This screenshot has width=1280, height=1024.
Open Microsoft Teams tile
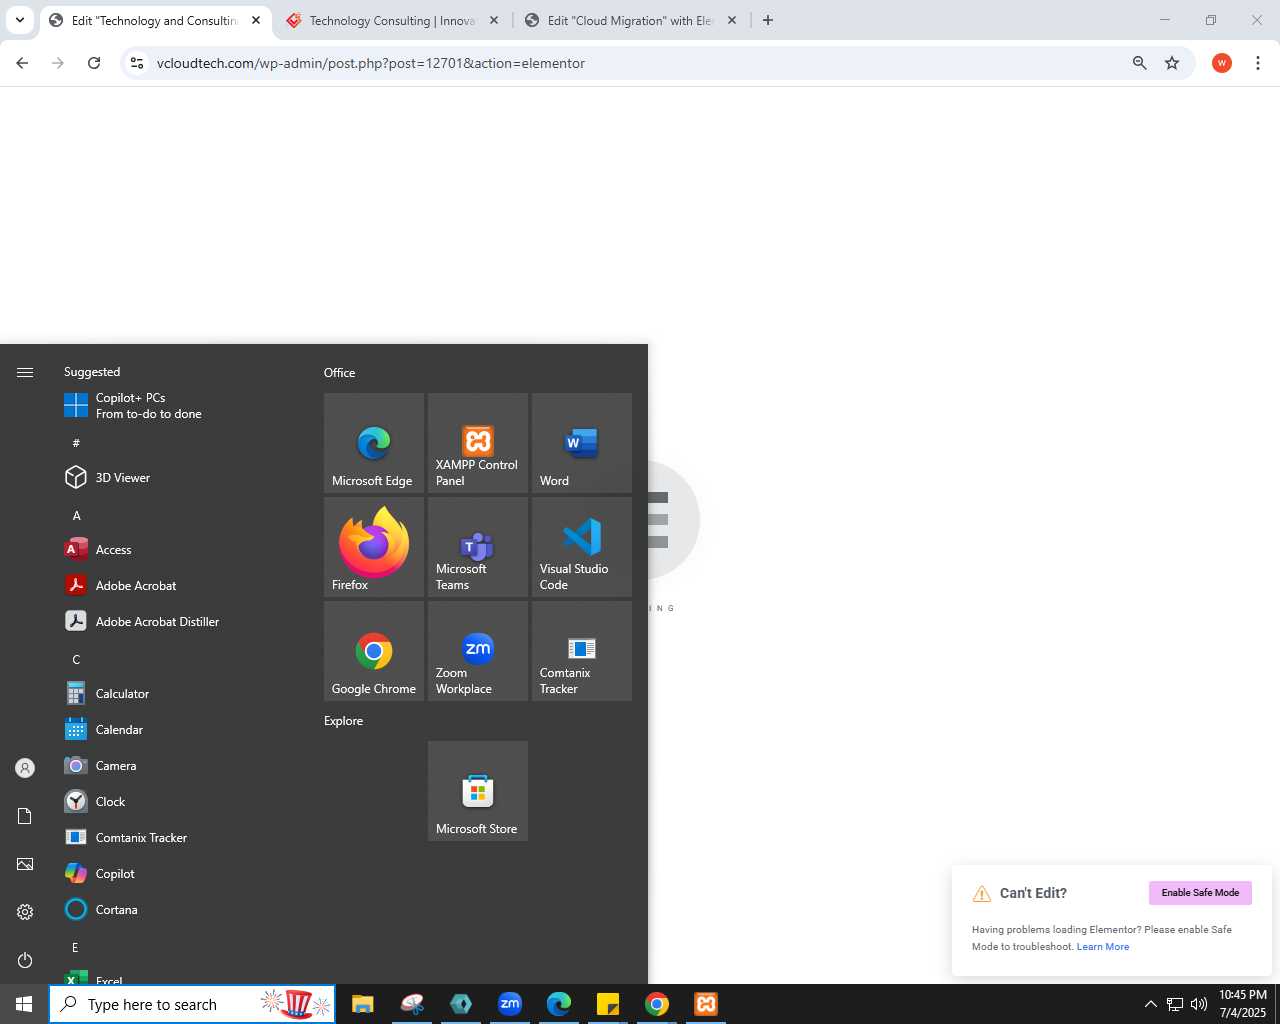tap(478, 547)
